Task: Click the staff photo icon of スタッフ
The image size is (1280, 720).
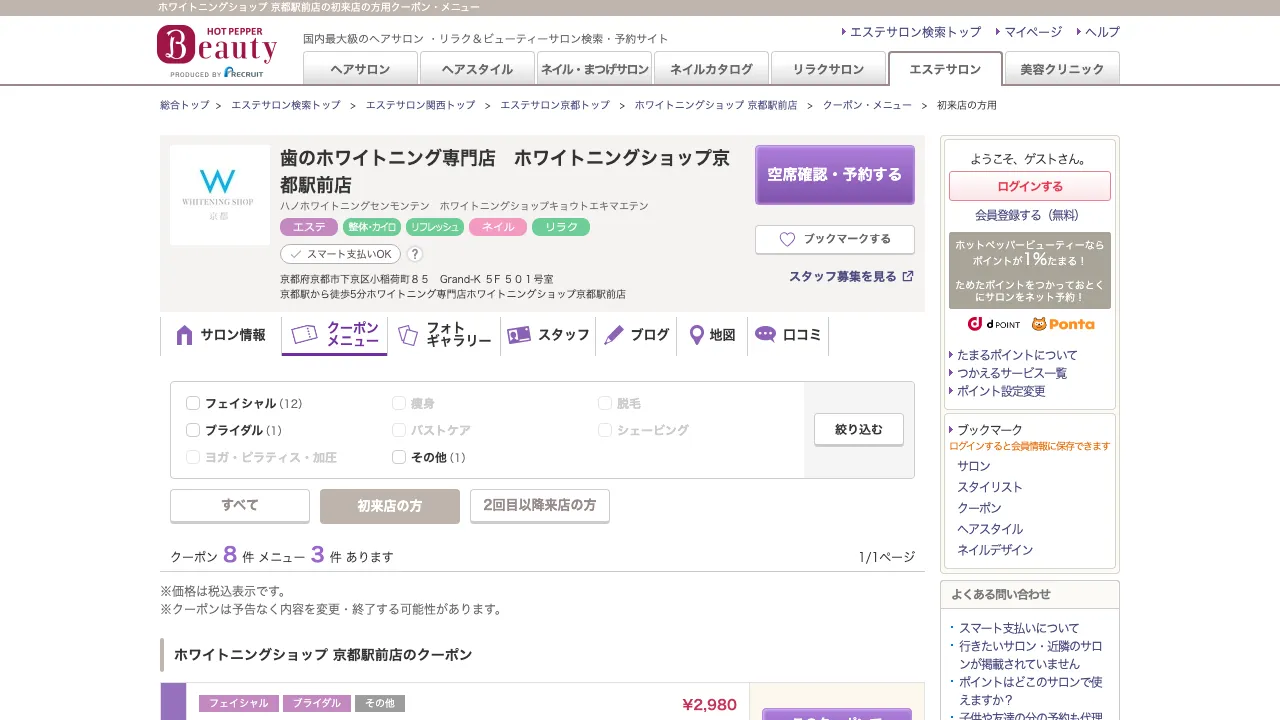Action: 518,335
